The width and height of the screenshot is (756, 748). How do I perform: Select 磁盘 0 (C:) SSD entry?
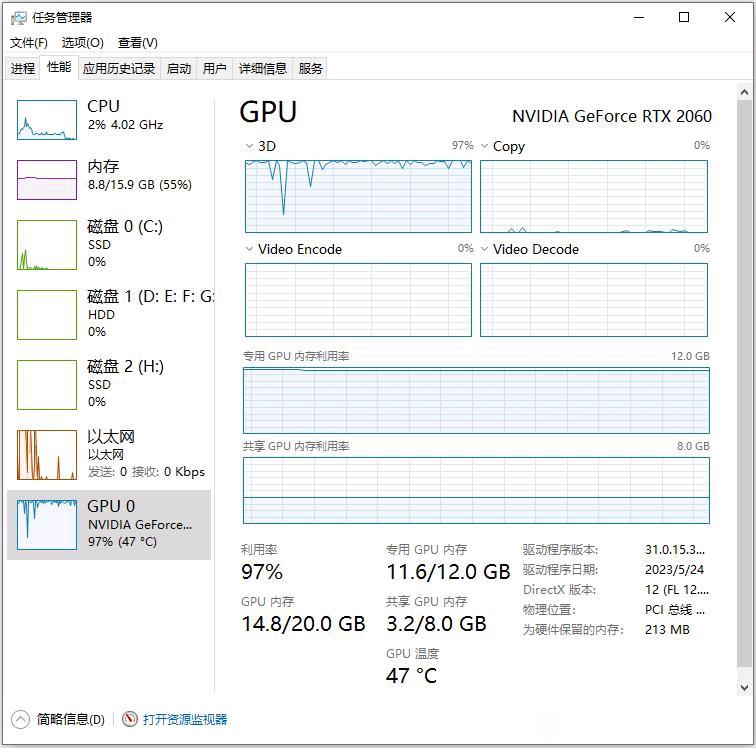(109, 245)
